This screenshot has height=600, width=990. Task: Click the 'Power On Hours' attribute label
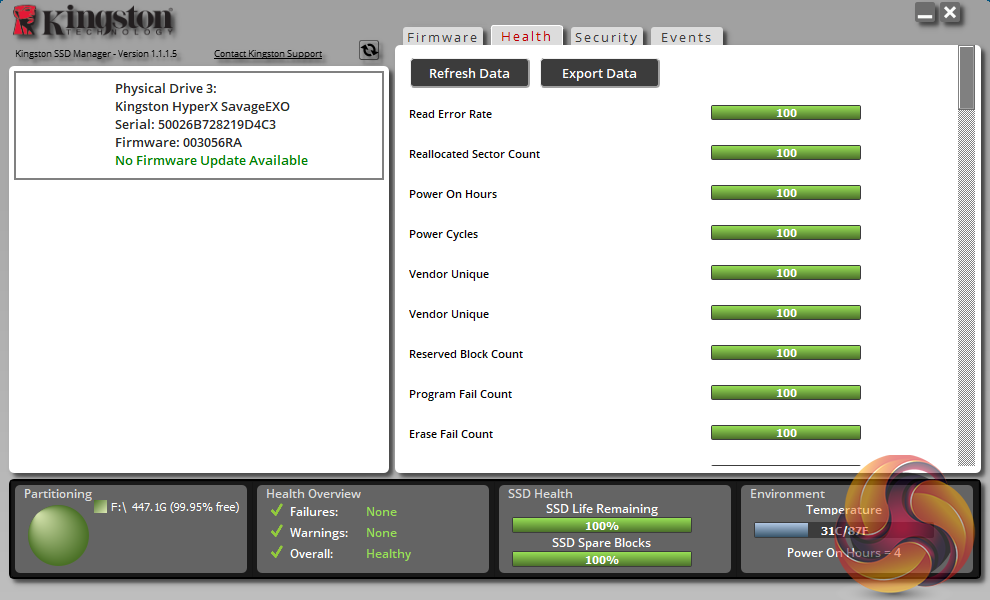tap(453, 194)
